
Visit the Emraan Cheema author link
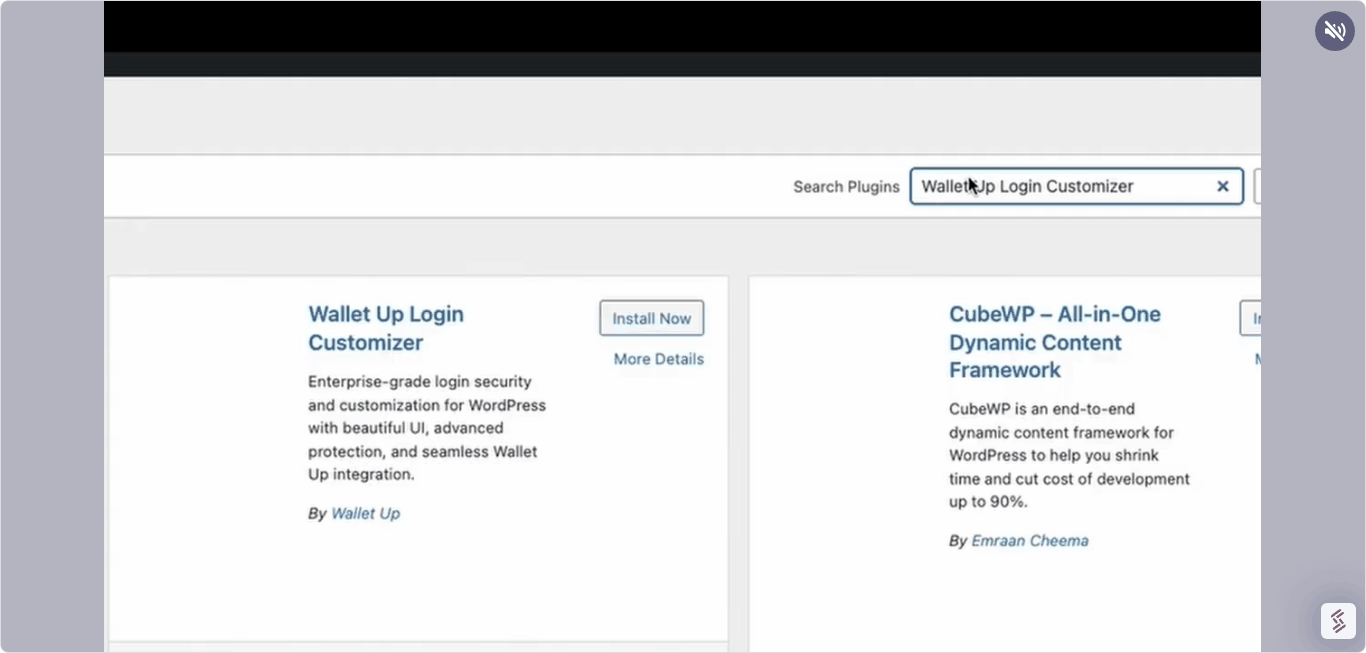(1030, 540)
